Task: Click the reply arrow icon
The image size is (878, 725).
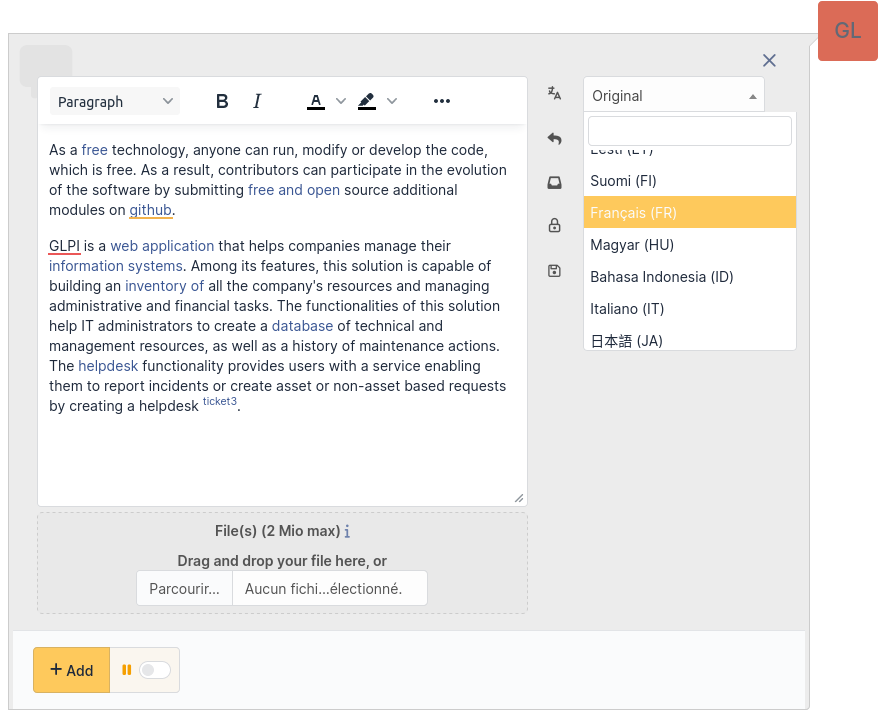Action: [554, 139]
